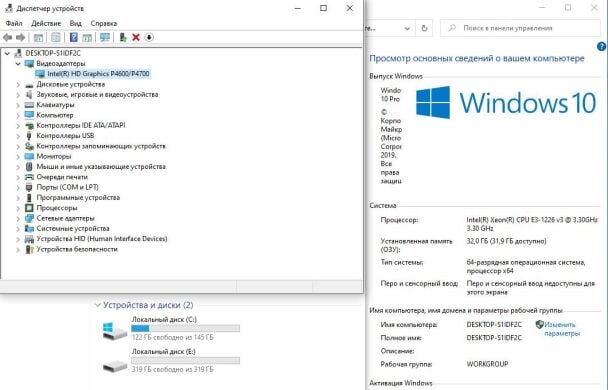Expand Устройства HID (Human Interface Devices)

pyautogui.click(x=18, y=239)
